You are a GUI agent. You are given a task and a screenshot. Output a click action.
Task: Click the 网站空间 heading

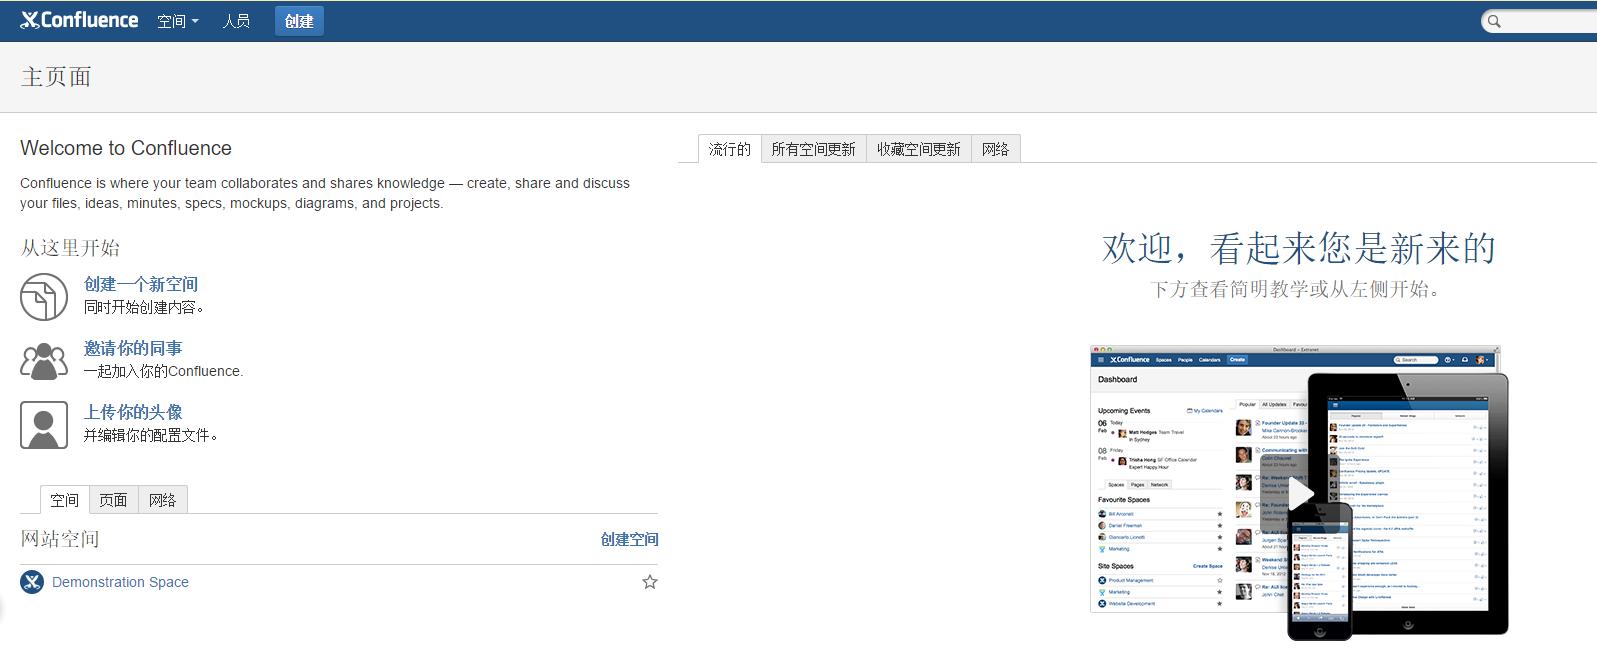pos(60,539)
